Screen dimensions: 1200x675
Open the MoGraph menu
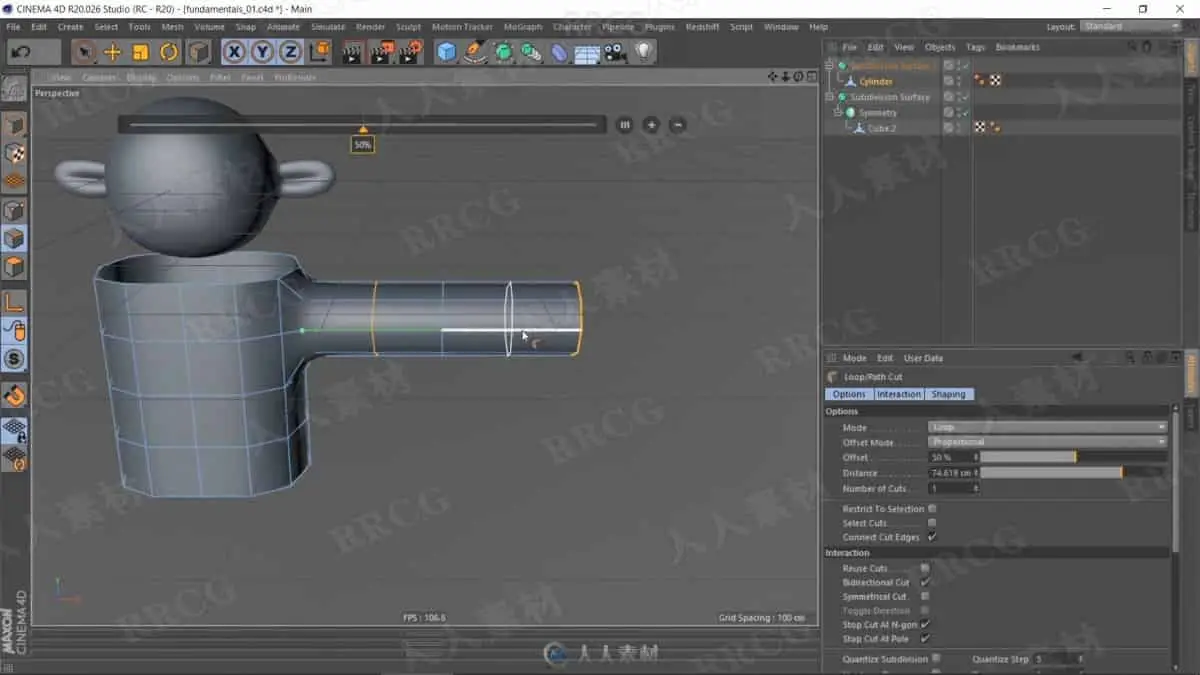point(522,27)
